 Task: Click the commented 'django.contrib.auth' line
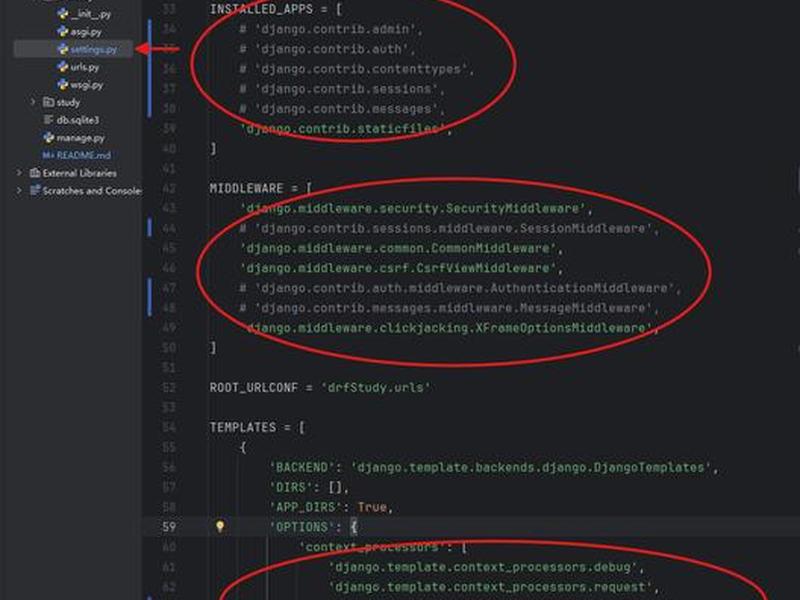pyautogui.click(x=327, y=49)
